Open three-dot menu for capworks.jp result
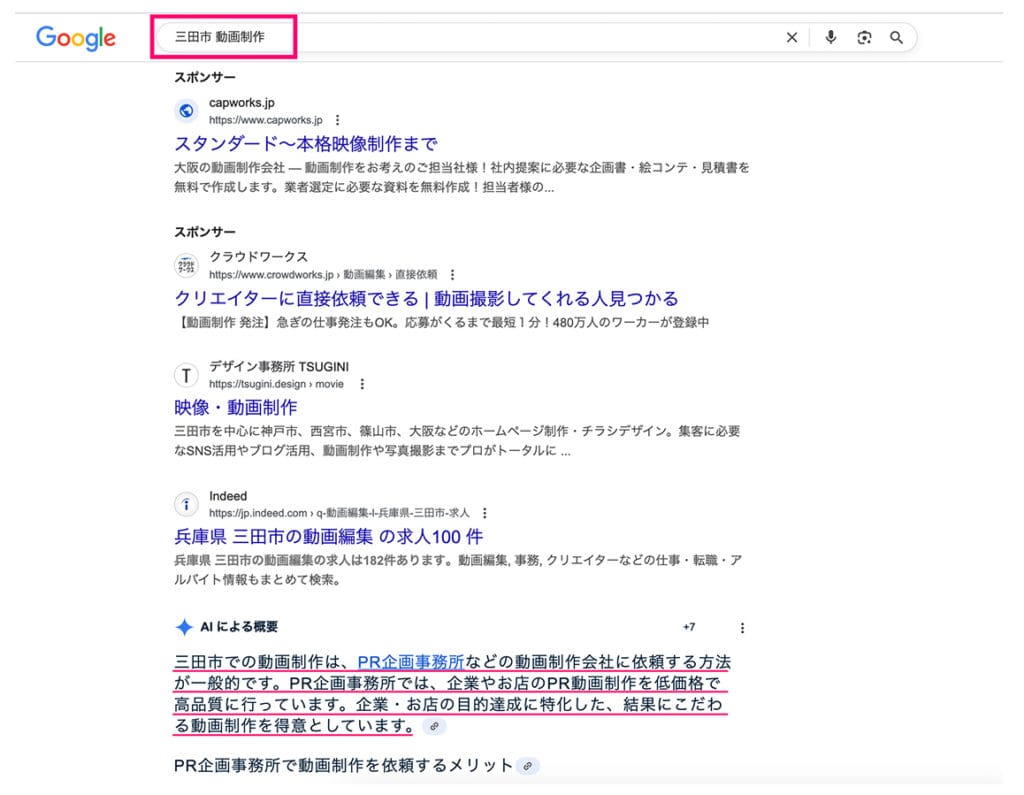 337,120
